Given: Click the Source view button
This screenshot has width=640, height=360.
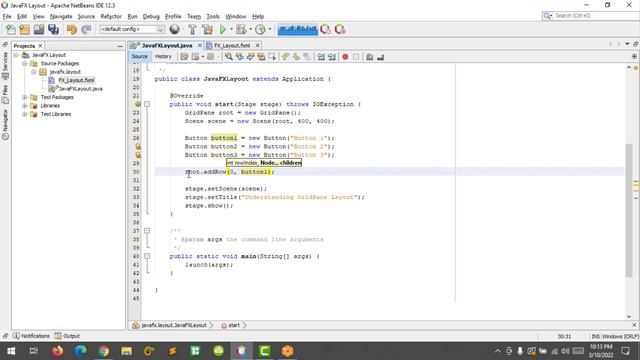Looking at the screenshot, I should tap(139, 57).
